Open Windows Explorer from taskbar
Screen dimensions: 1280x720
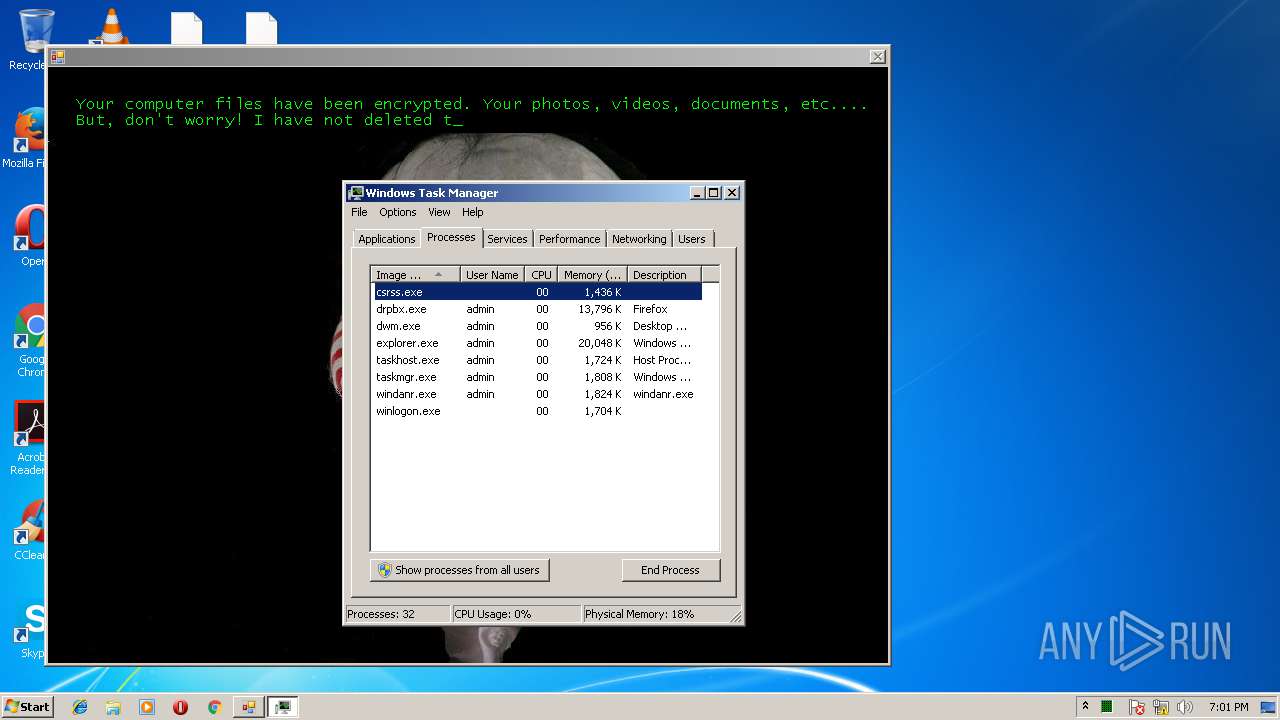(113, 707)
